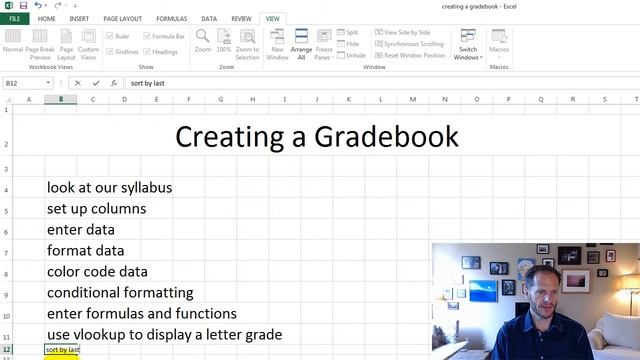
Task: Switch to the PAGE LAYOUT tab
Action: [122, 19]
